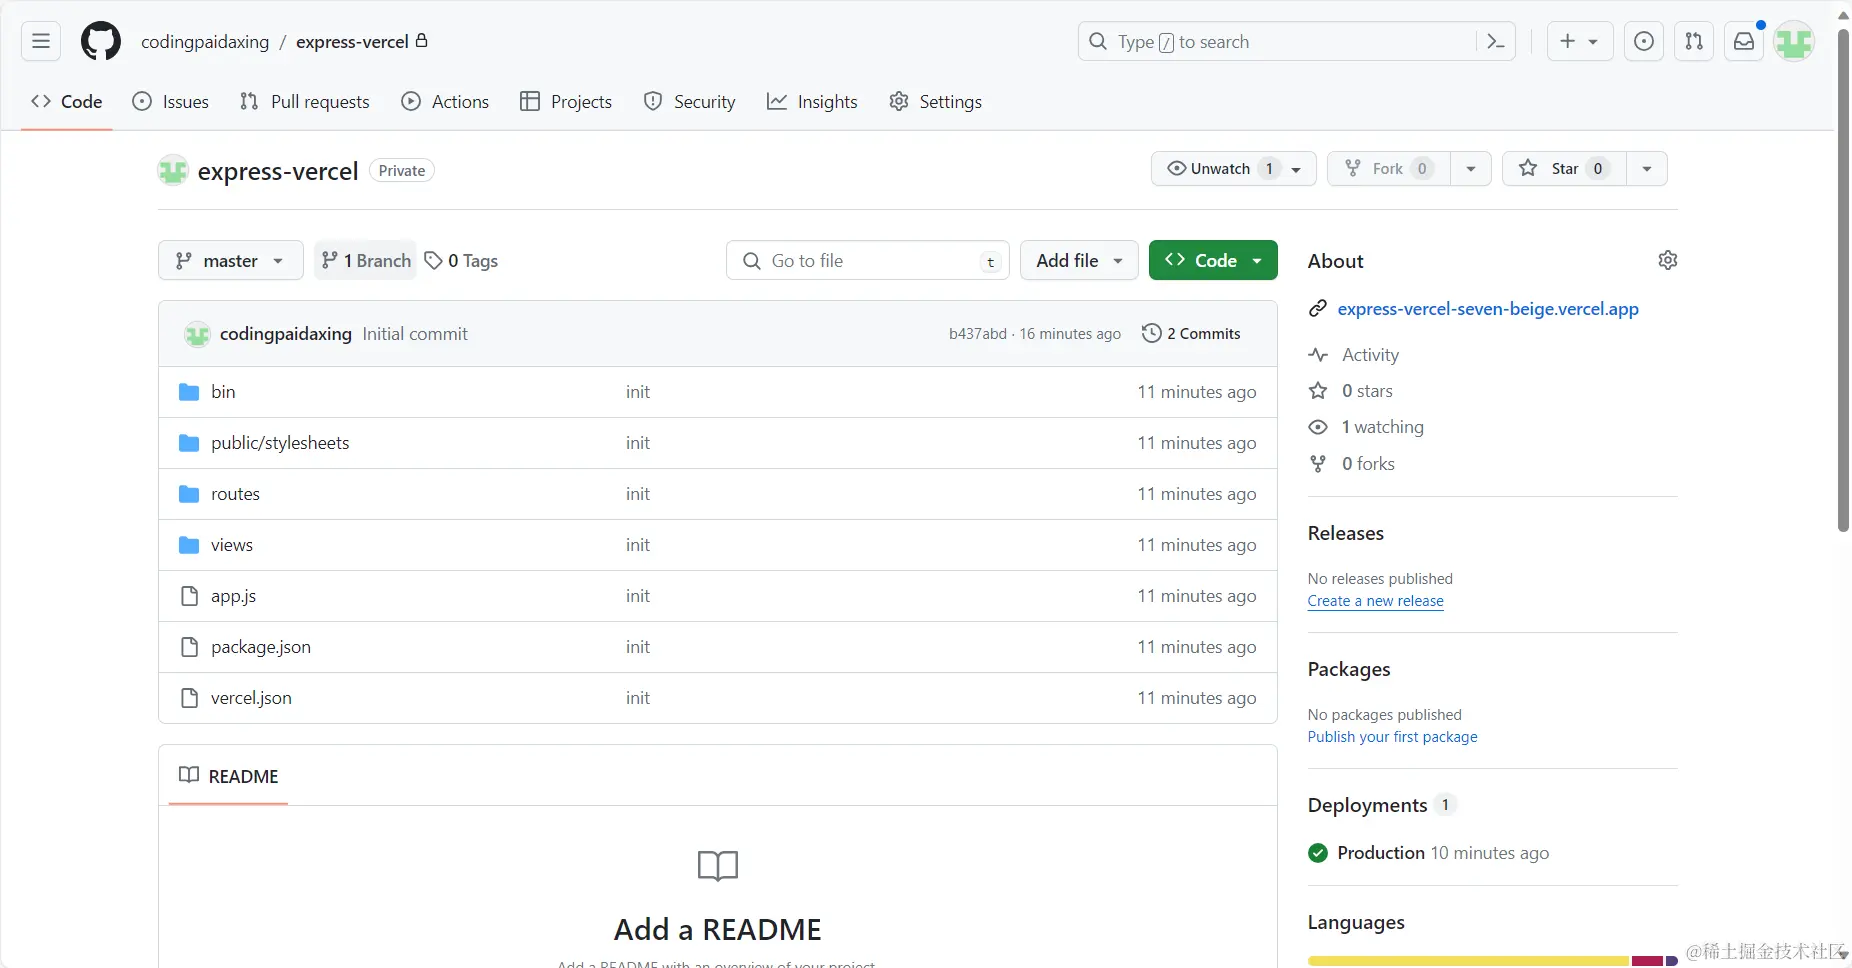Click the app.js file icon
The height and width of the screenshot is (968, 1852).
tap(189, 596)
